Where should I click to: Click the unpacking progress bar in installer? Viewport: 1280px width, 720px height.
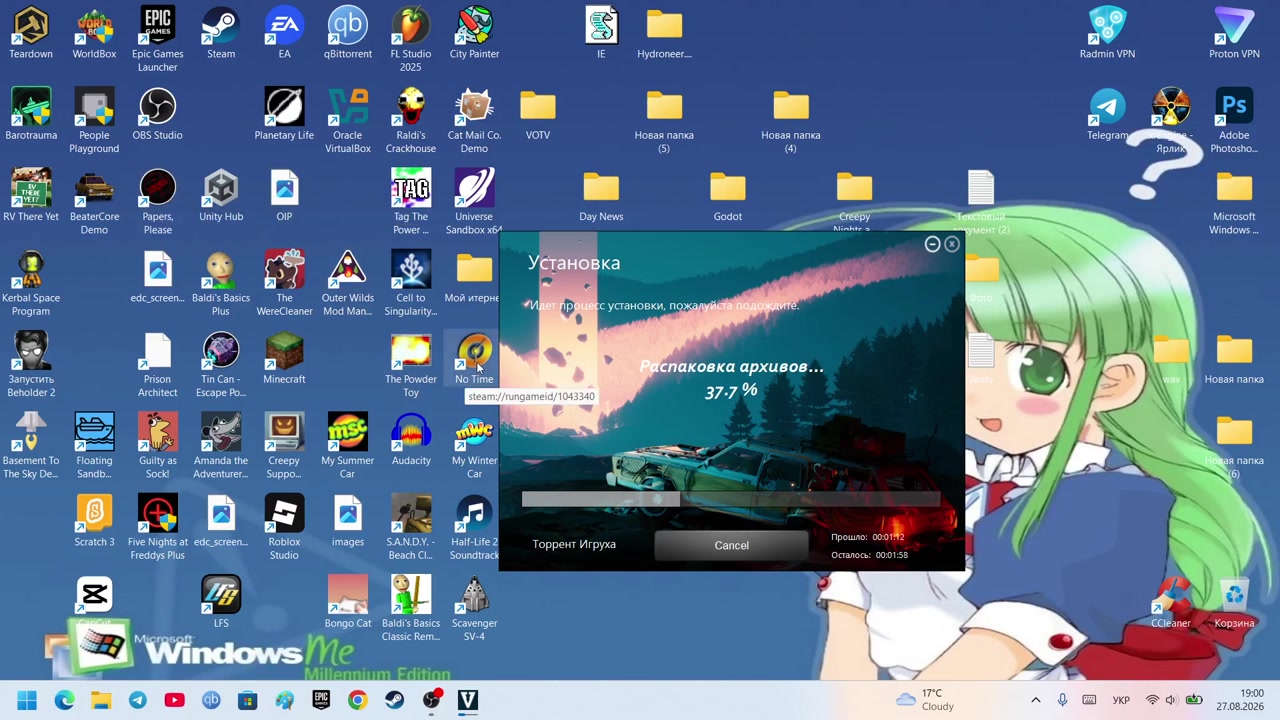click(x=731, y=499)
